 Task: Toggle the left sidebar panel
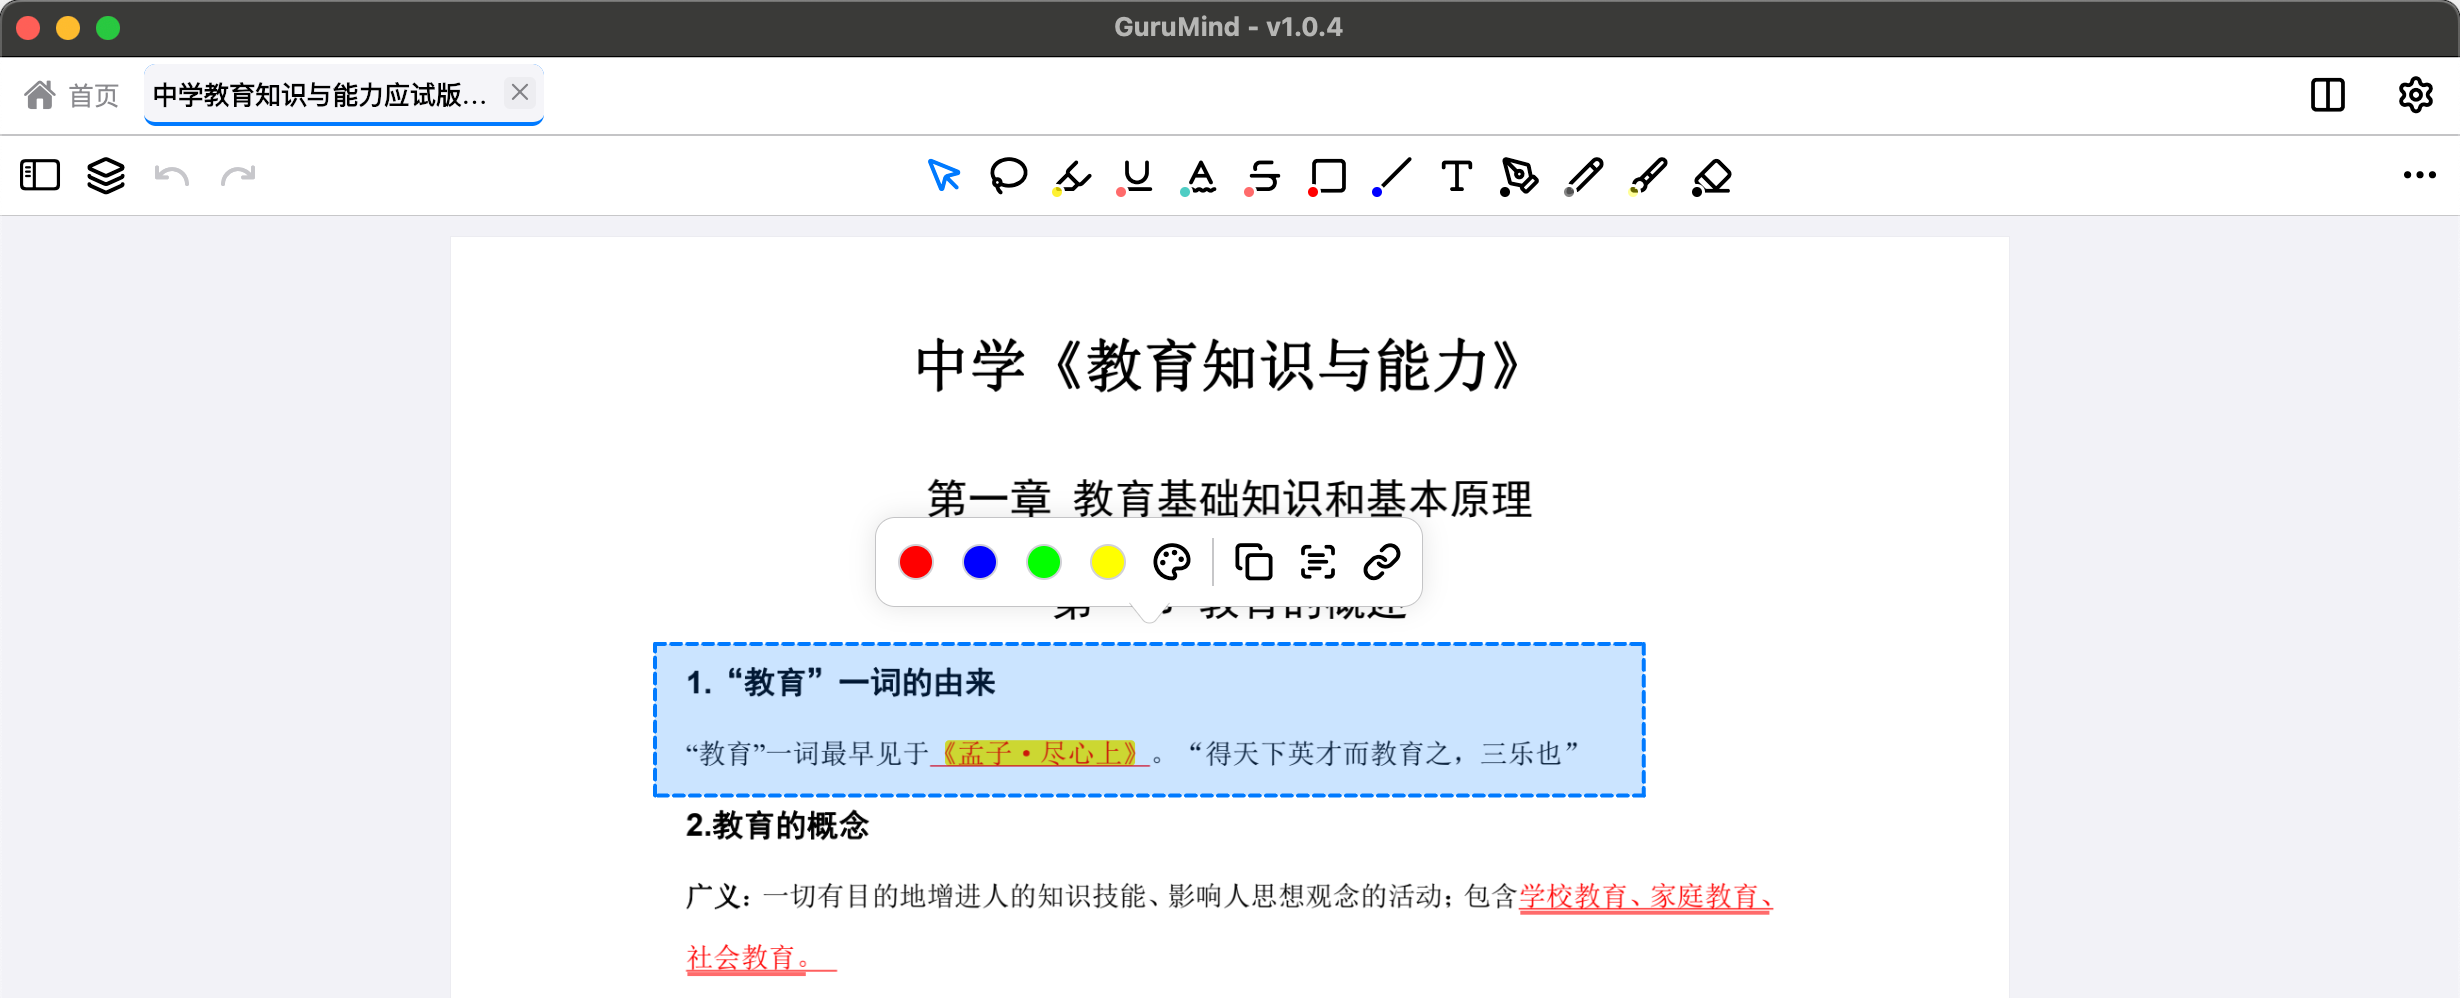coord(40,176)
